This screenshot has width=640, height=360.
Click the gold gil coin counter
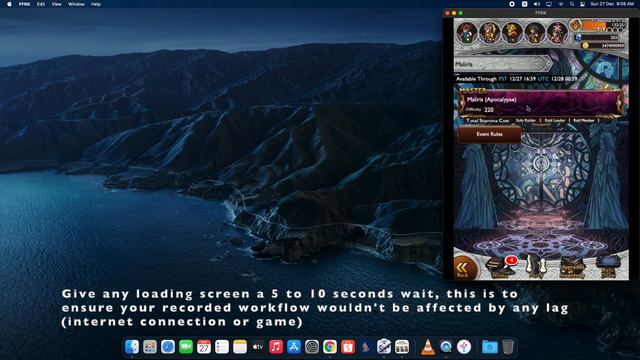604,45
